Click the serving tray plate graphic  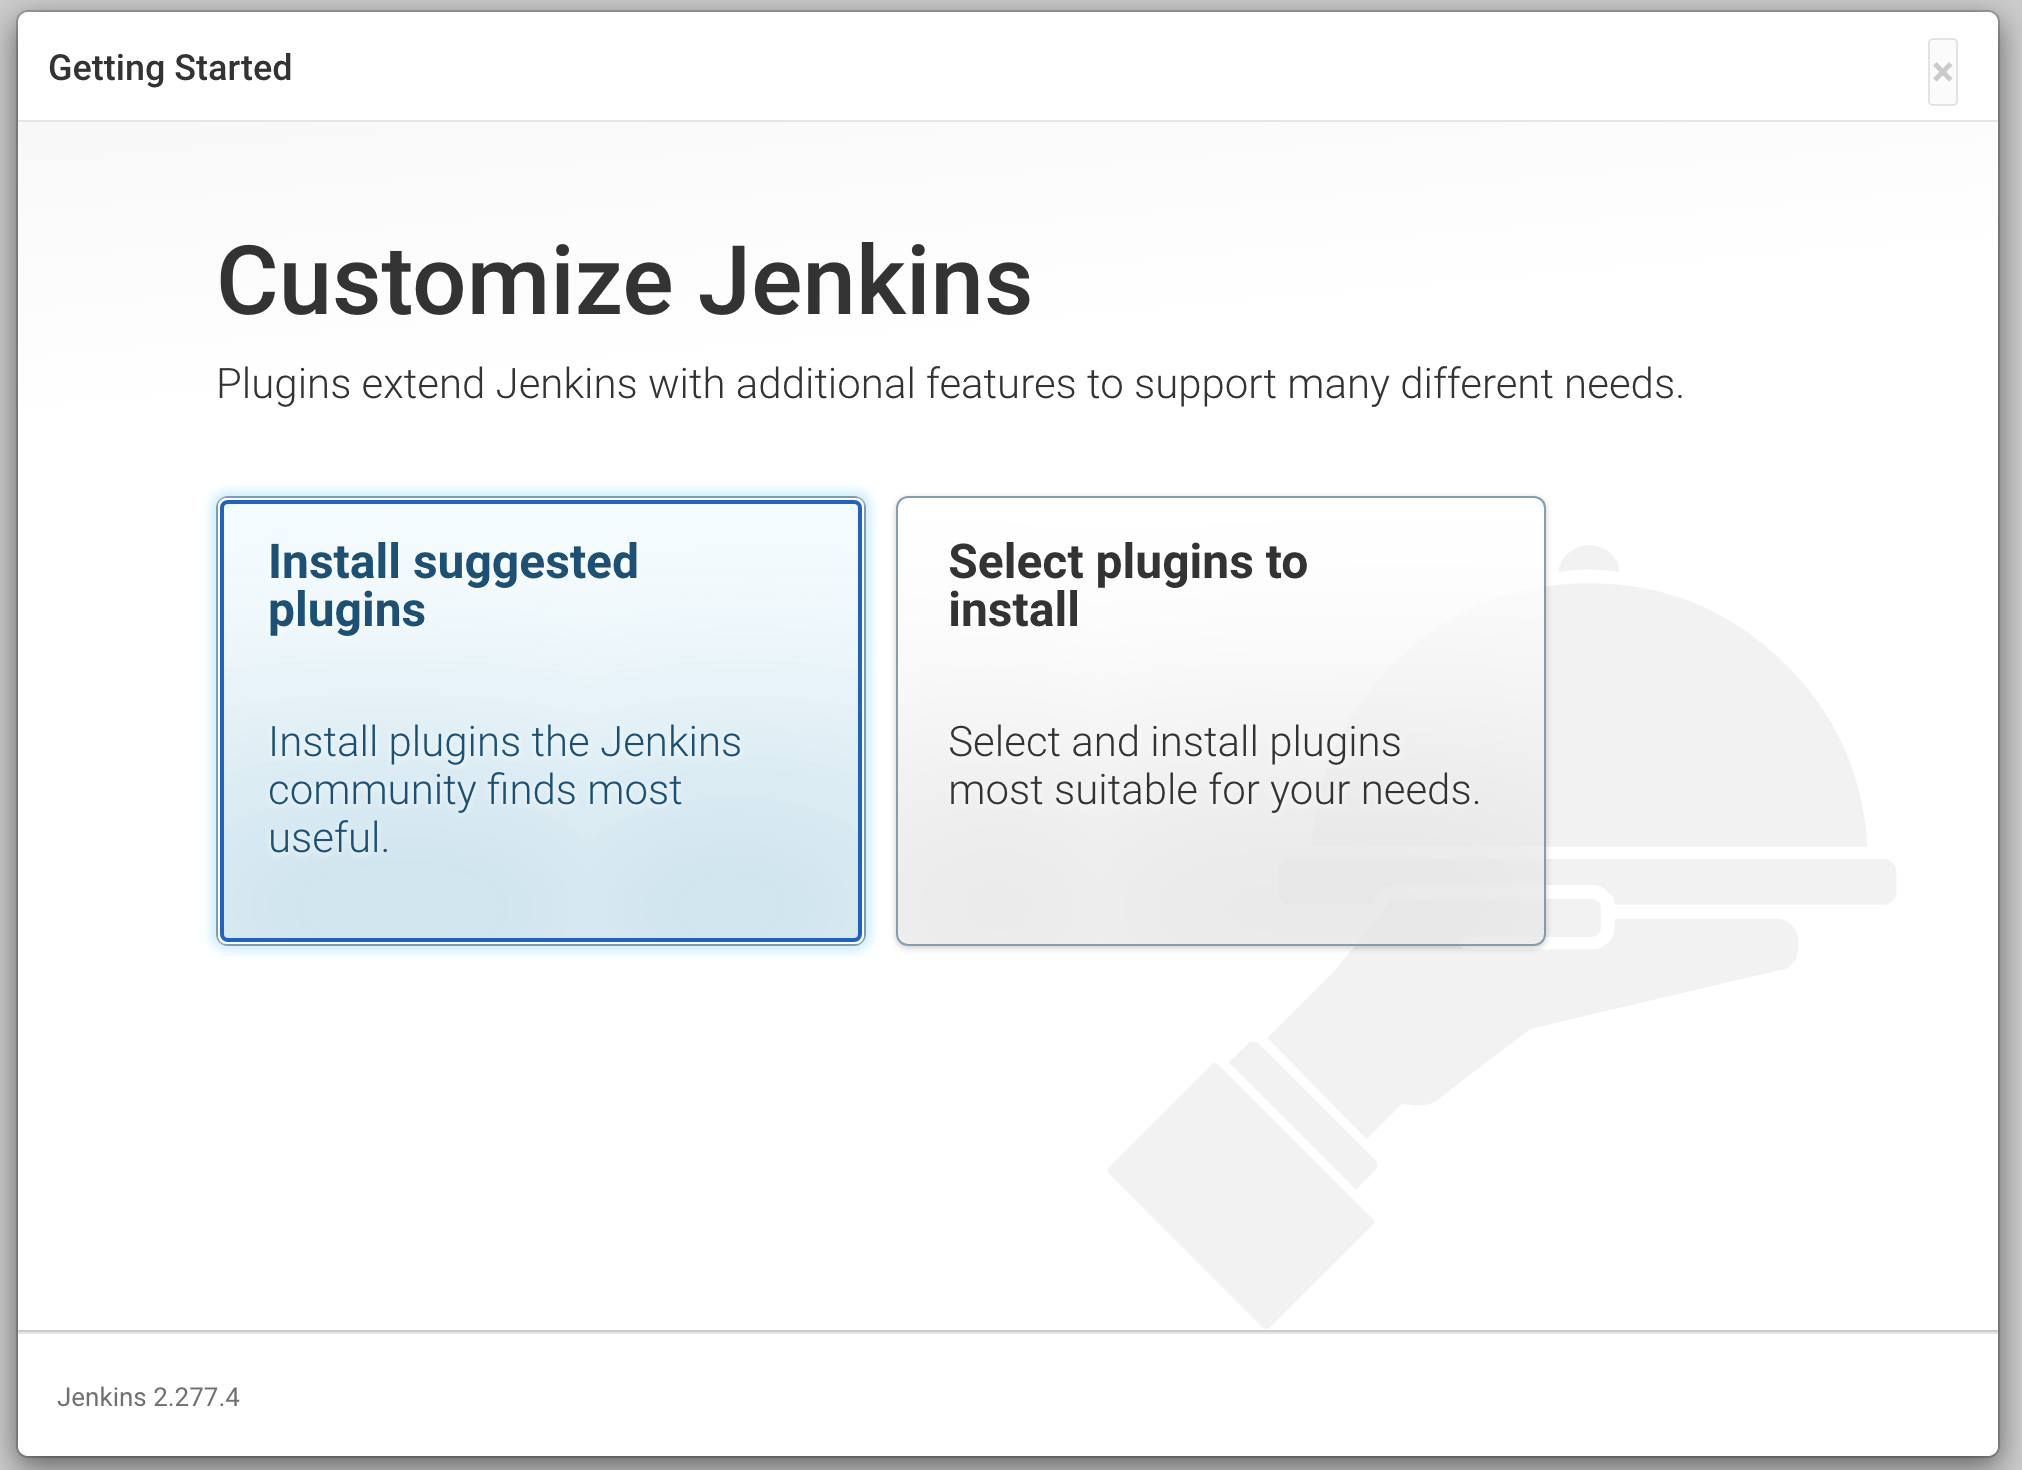[1720, 882]
